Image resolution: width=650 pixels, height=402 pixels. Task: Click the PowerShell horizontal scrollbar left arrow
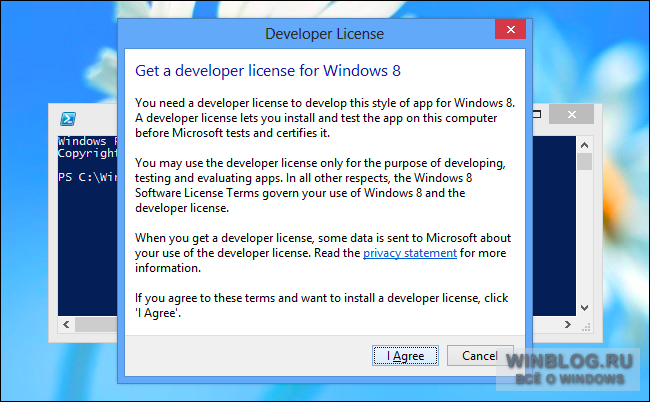click(66, 325)
